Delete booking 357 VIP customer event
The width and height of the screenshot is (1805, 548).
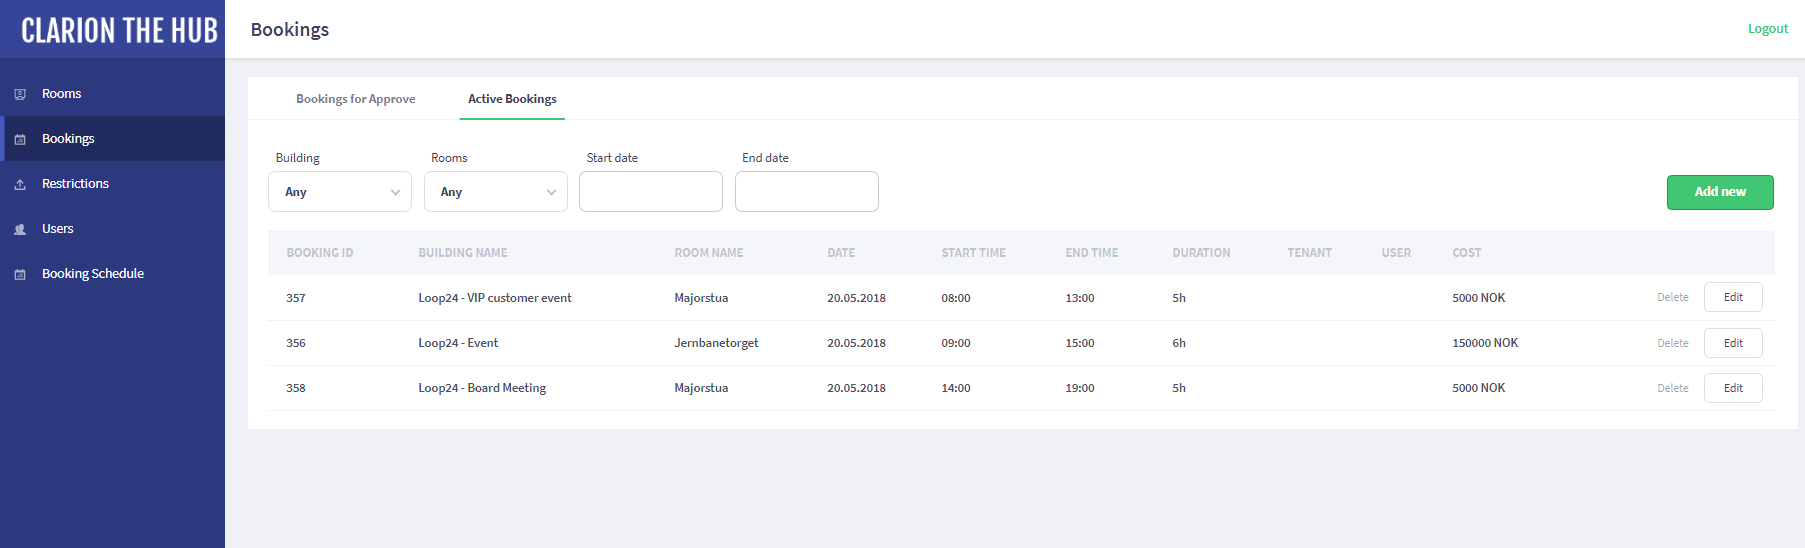pos(1672,298)
